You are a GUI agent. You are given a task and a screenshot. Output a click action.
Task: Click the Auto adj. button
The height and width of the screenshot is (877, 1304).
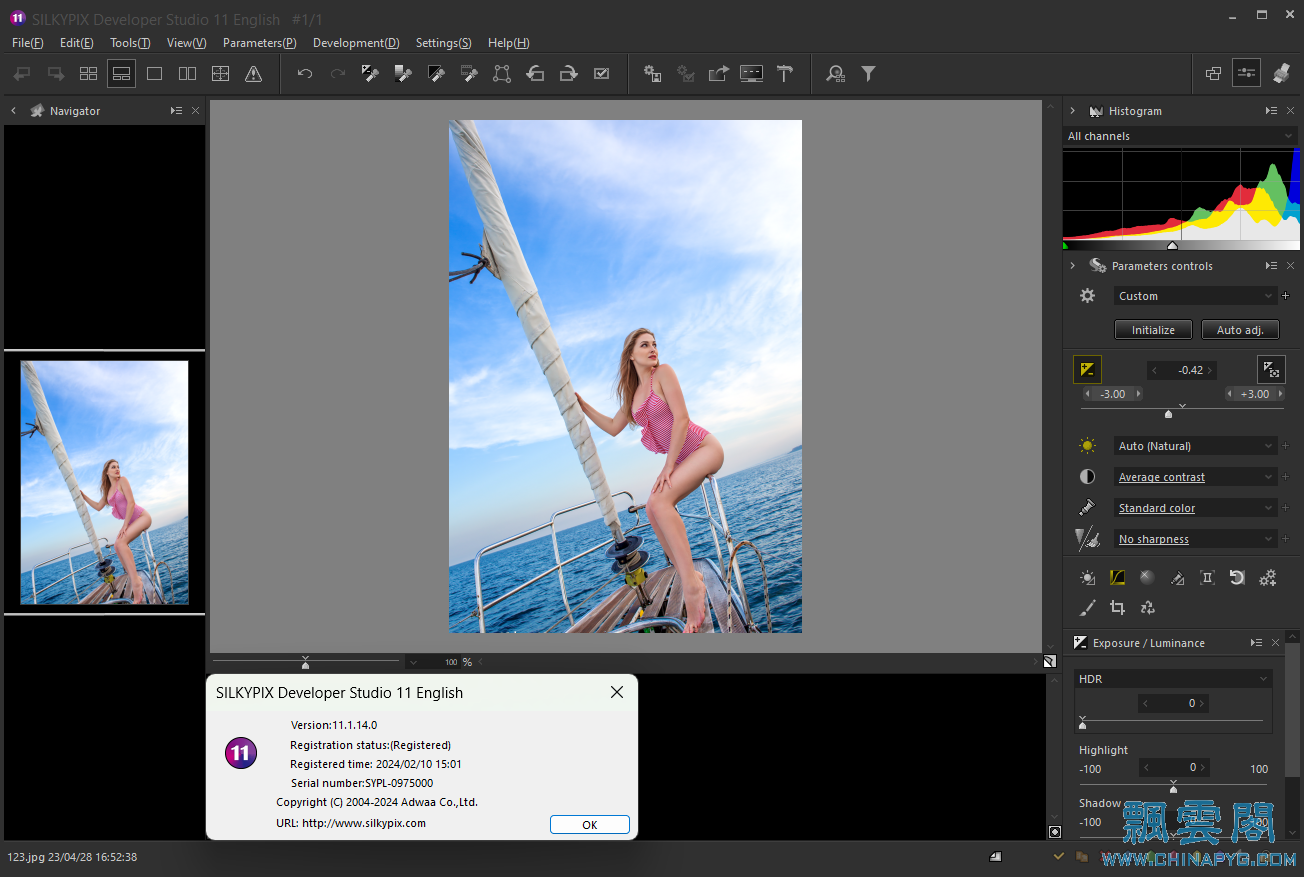click(1240, 330)
